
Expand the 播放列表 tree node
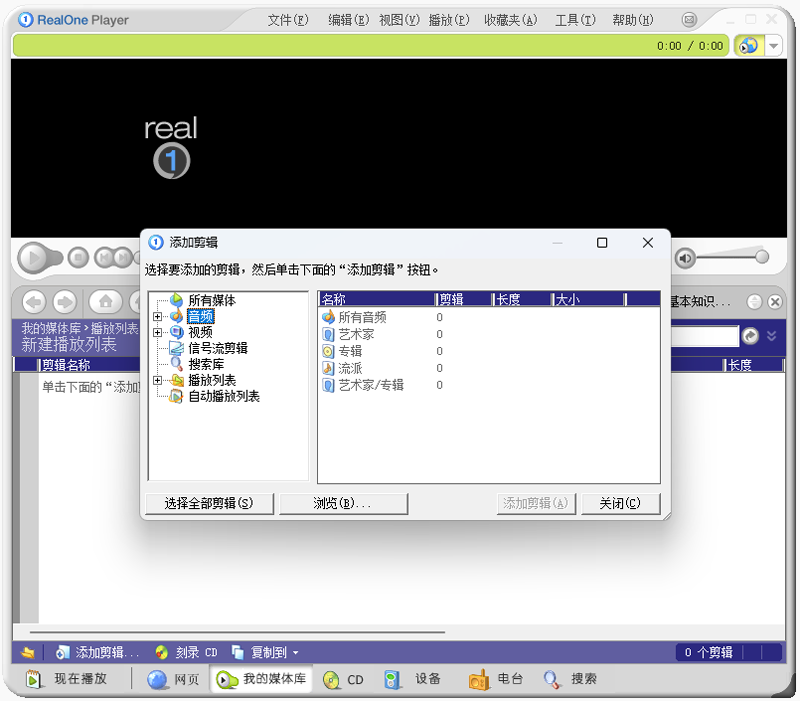tap(157, 381)
